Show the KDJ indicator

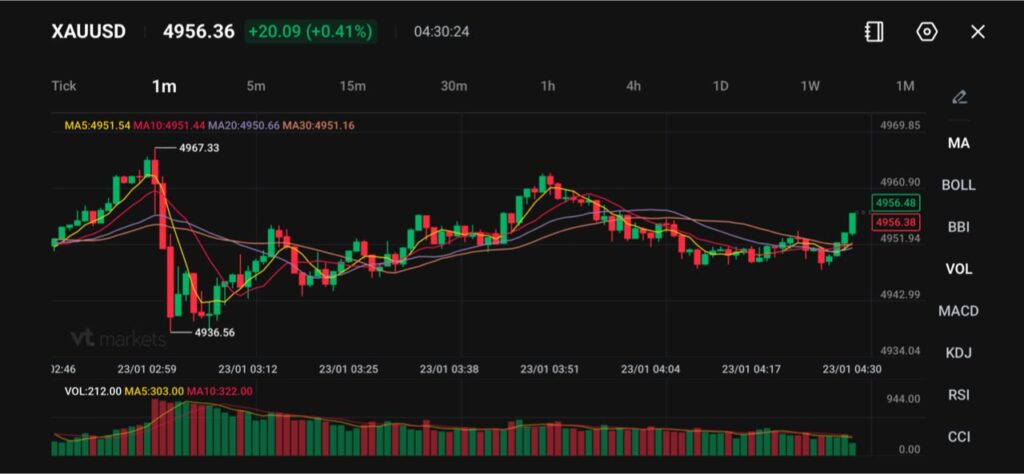click(x=958, y=353)
